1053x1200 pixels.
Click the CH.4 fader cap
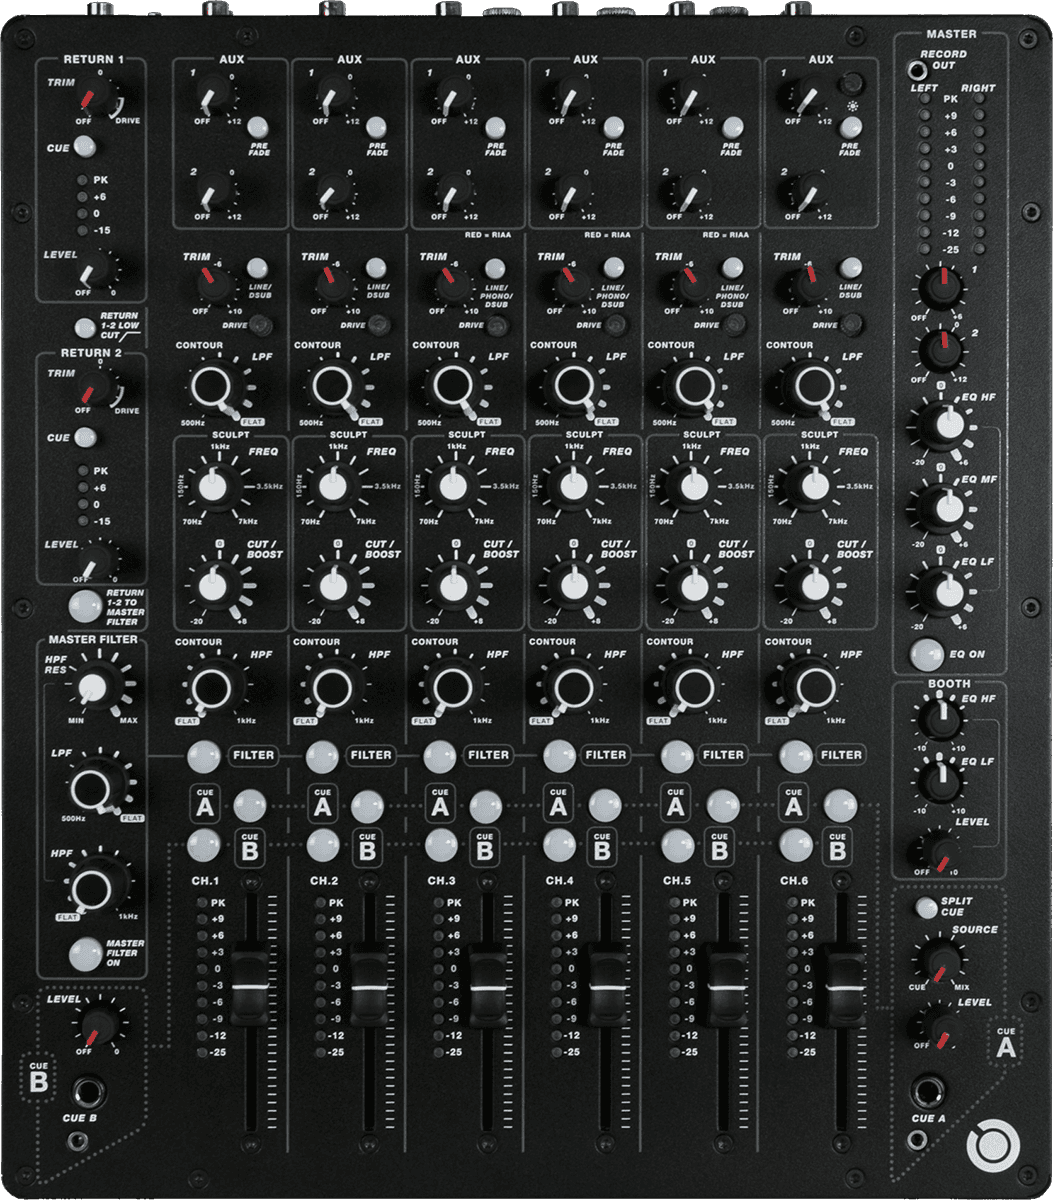603,986
